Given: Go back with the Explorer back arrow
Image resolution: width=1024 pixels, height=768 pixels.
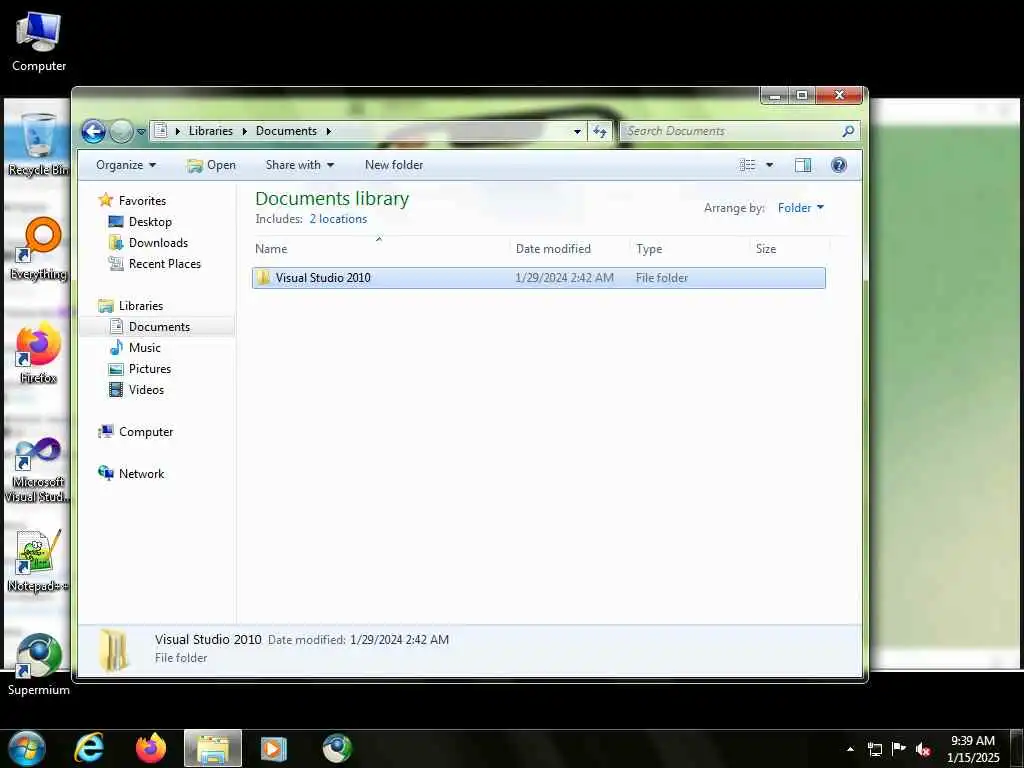Looking at the screenshot, I should [x=93, y=132].
